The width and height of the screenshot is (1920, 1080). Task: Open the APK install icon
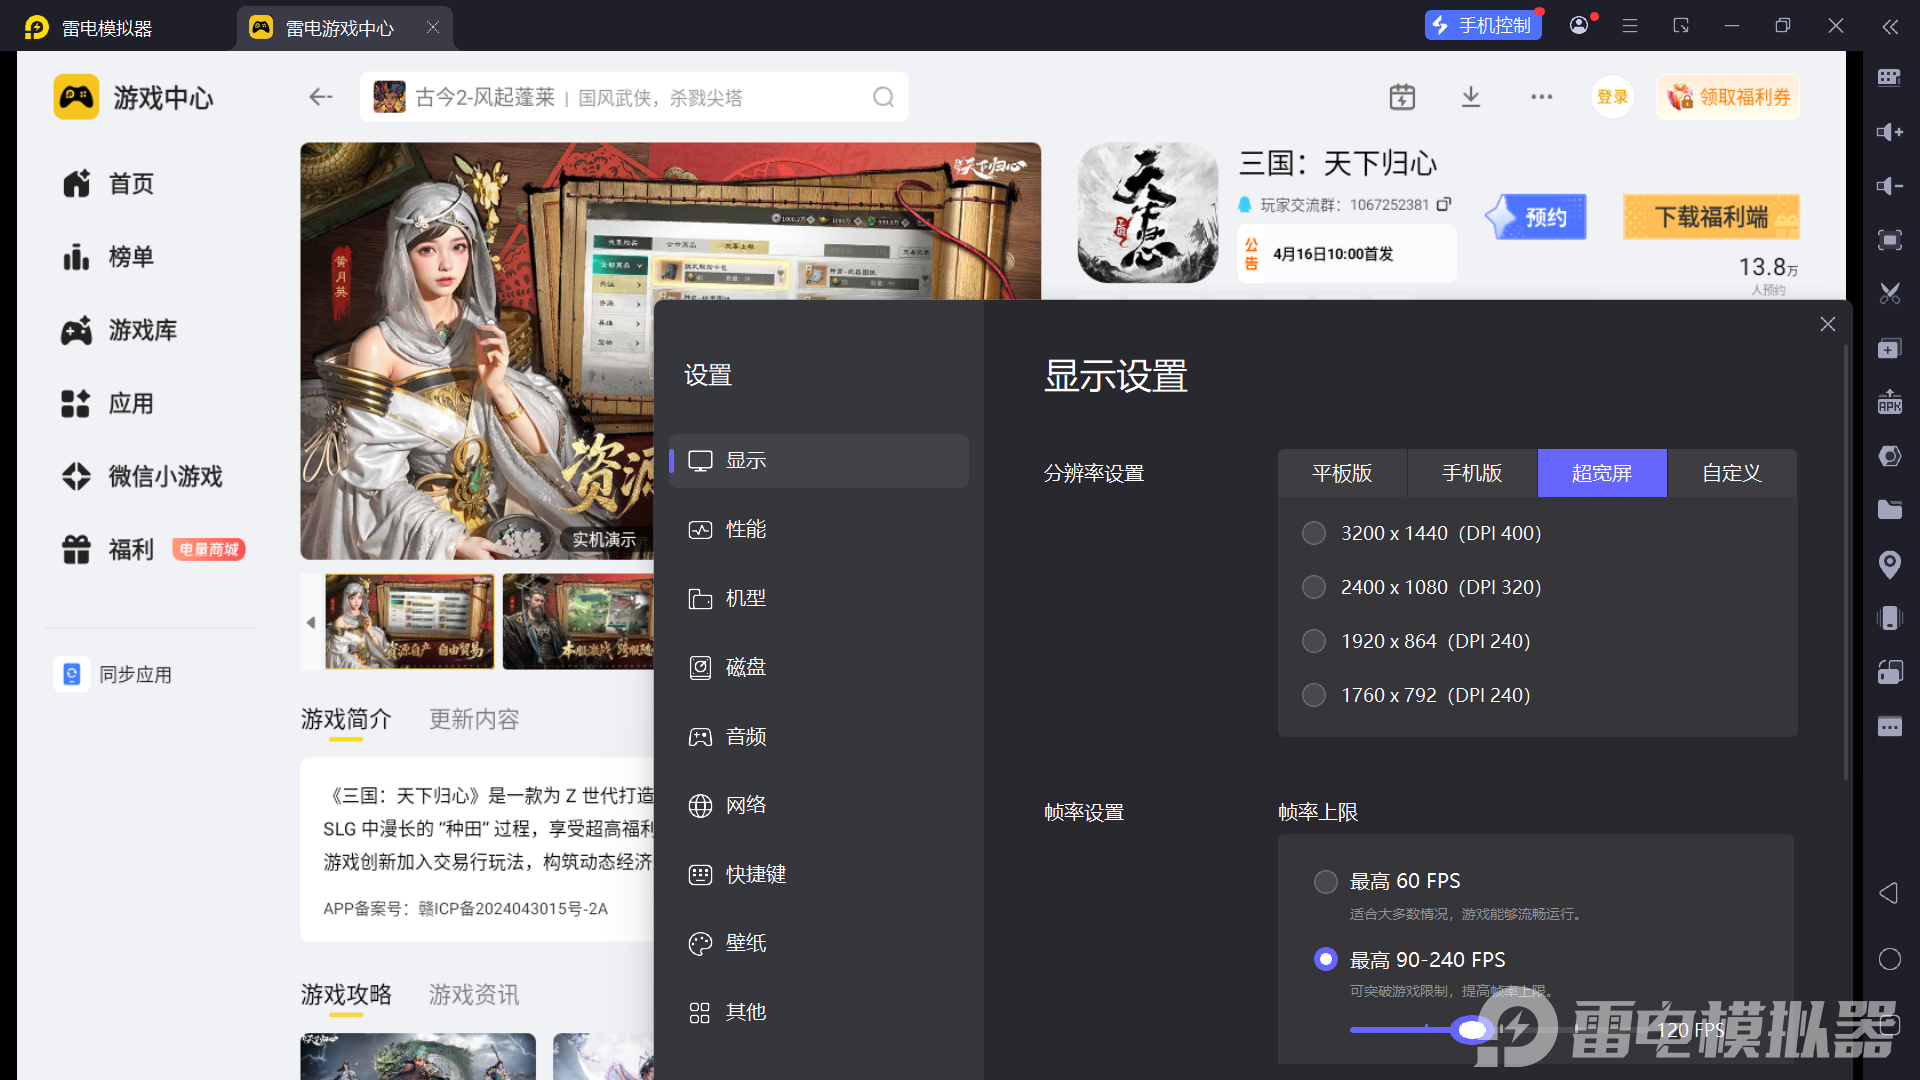pyautogui.click(x=1889, y=402)
